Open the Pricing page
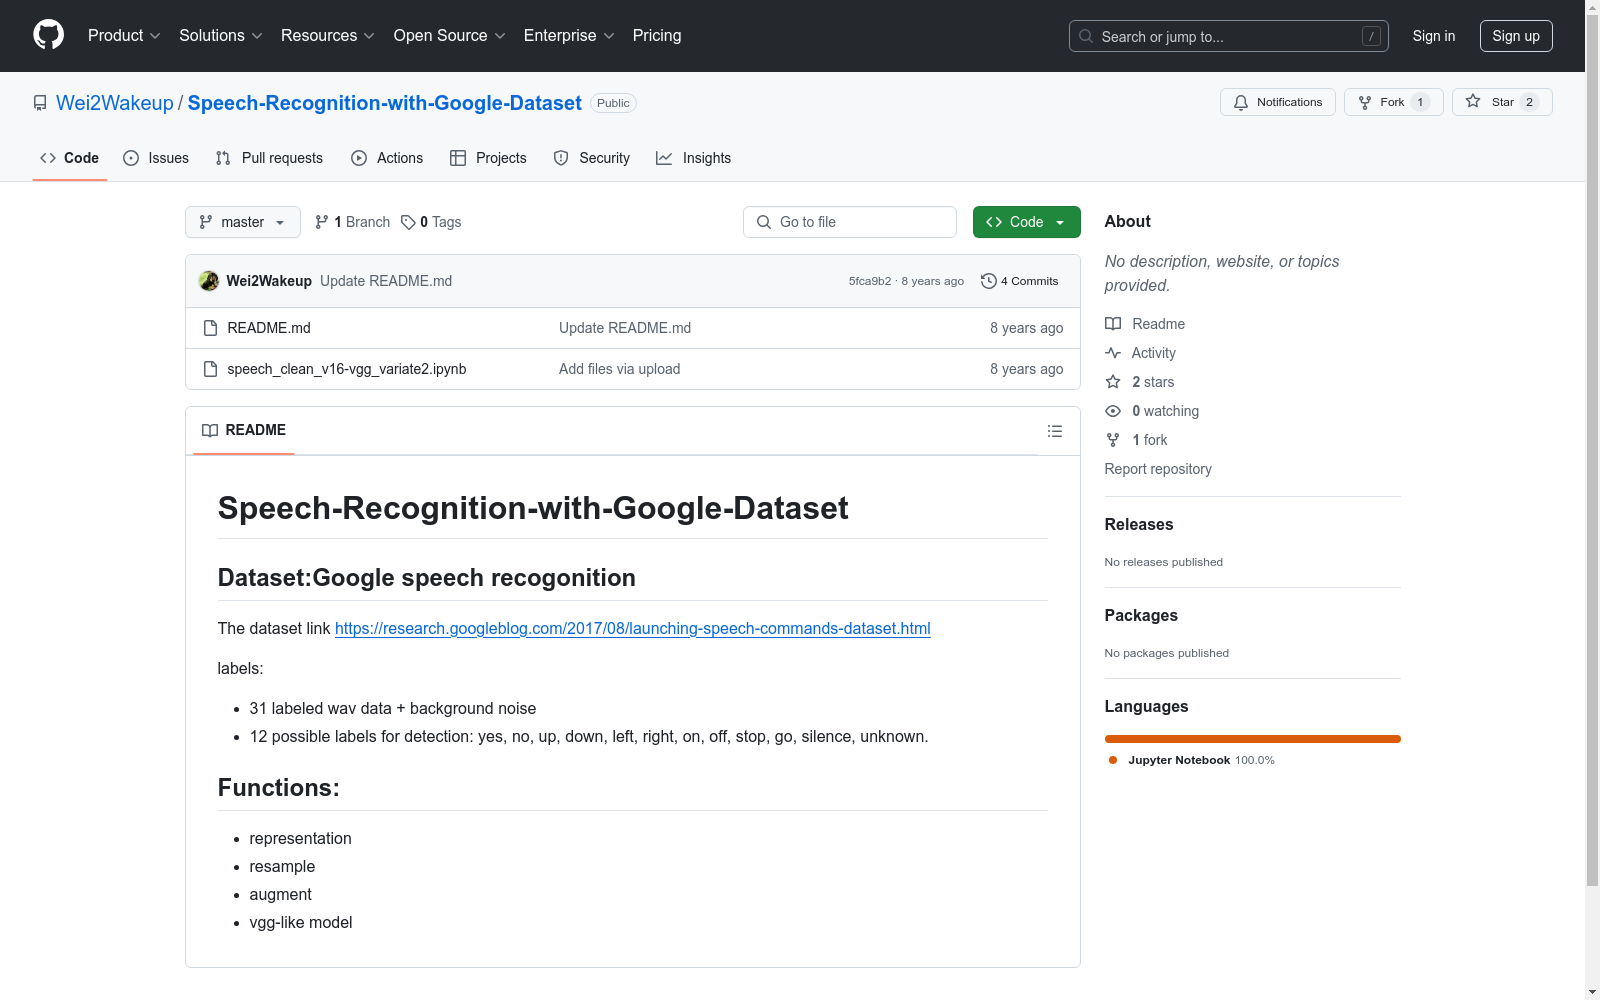 [x=657, y=35]
